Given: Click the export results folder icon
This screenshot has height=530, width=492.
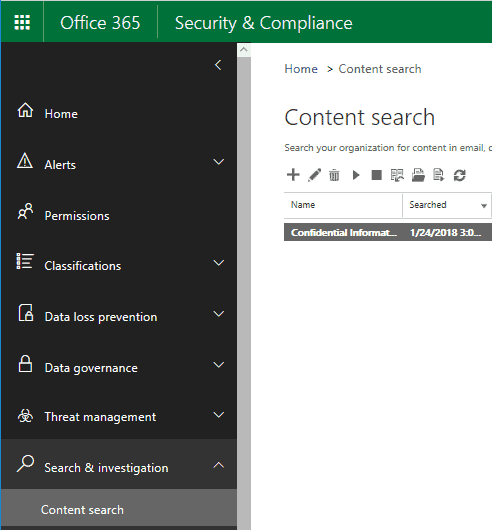Looking at the screenshot, I should (418, 175).
